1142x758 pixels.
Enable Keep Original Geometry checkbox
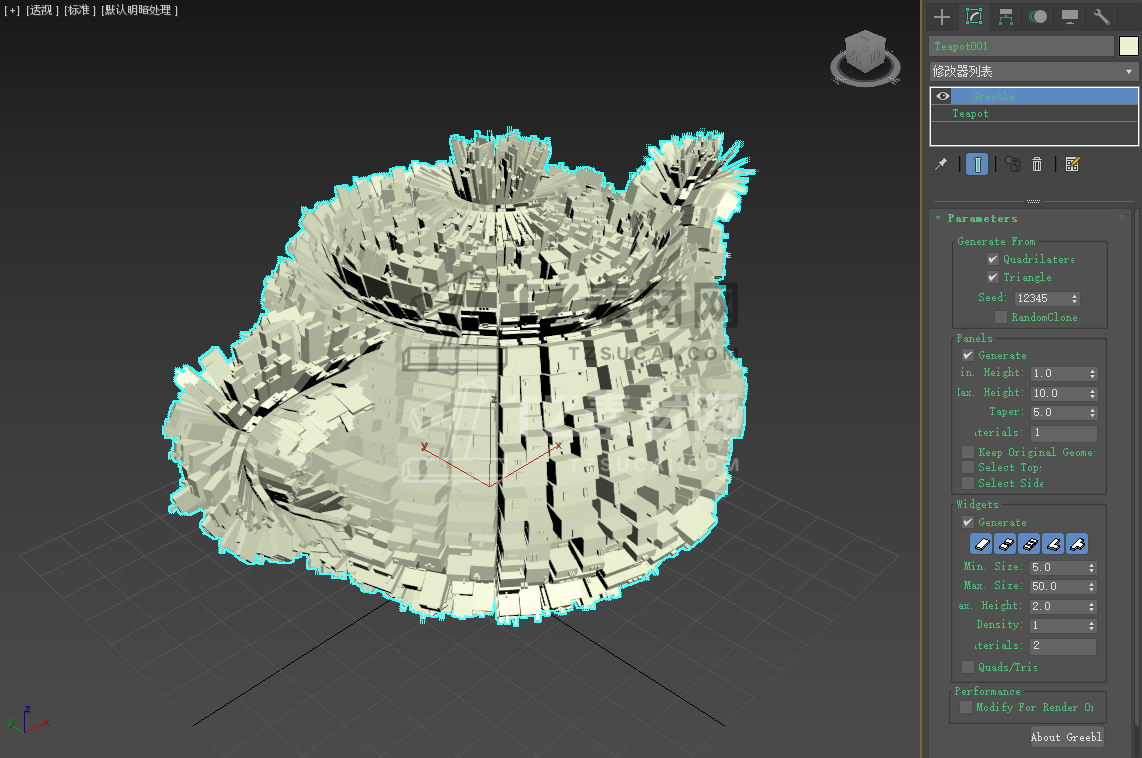[968, 452]
